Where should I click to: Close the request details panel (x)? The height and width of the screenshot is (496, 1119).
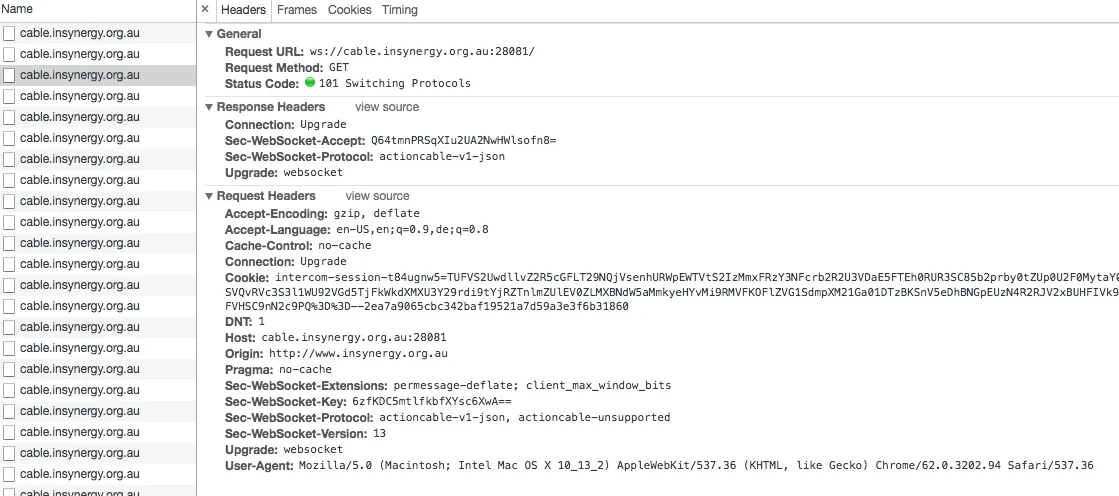(x=205, y=9)
